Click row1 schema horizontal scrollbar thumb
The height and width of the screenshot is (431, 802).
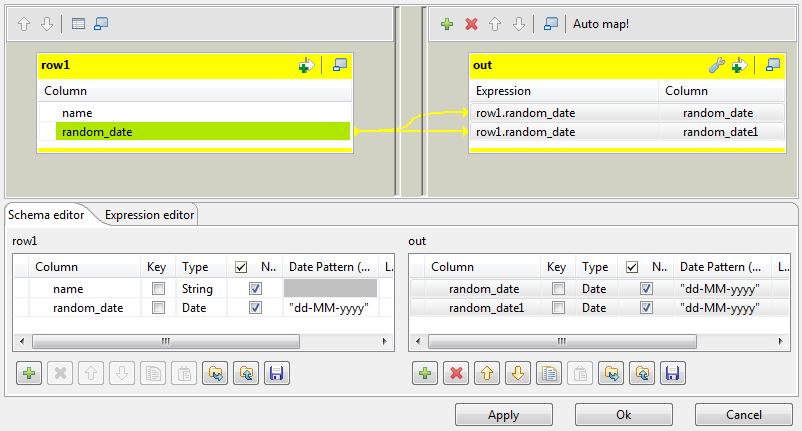point(166,341)
